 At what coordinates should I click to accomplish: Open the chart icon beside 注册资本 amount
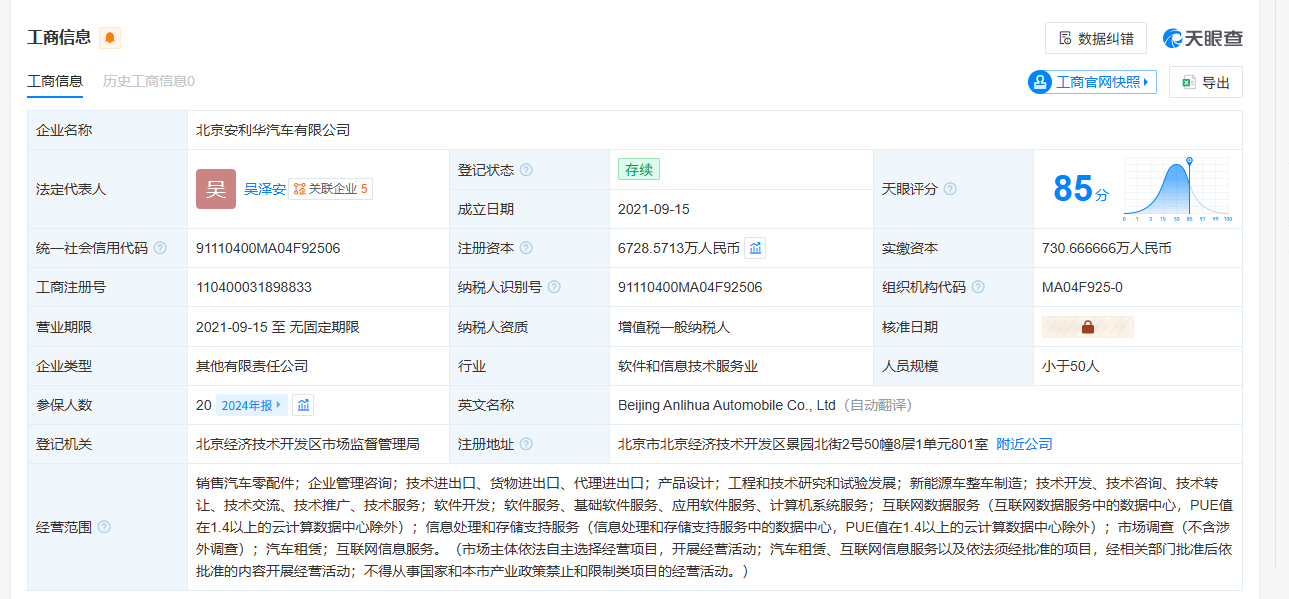(756, 248)
